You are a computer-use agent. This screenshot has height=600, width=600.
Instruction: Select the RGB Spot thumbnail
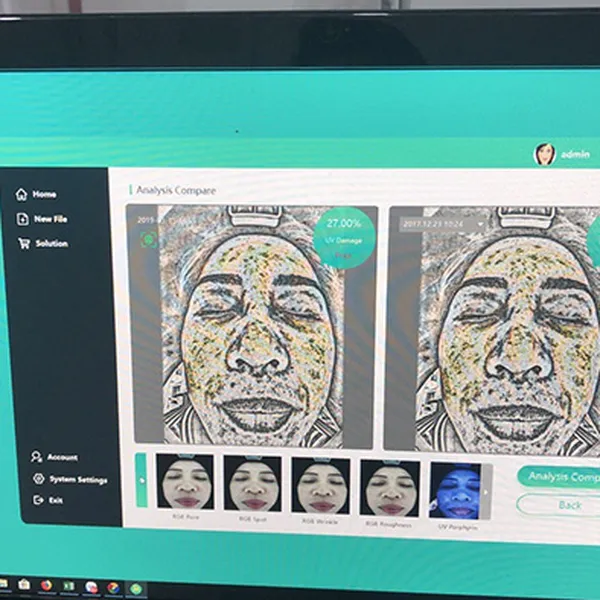click(x=253, y=484)
